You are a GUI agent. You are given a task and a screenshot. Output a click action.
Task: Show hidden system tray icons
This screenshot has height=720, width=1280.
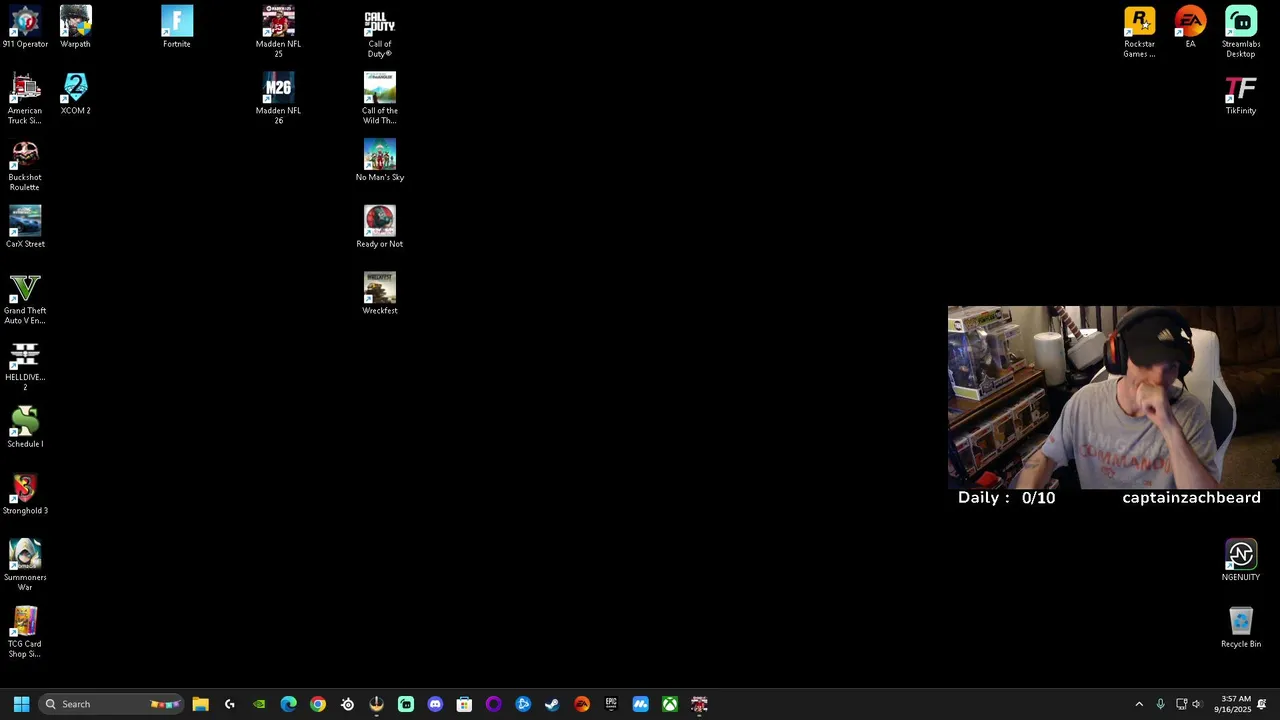(1139, 704)
